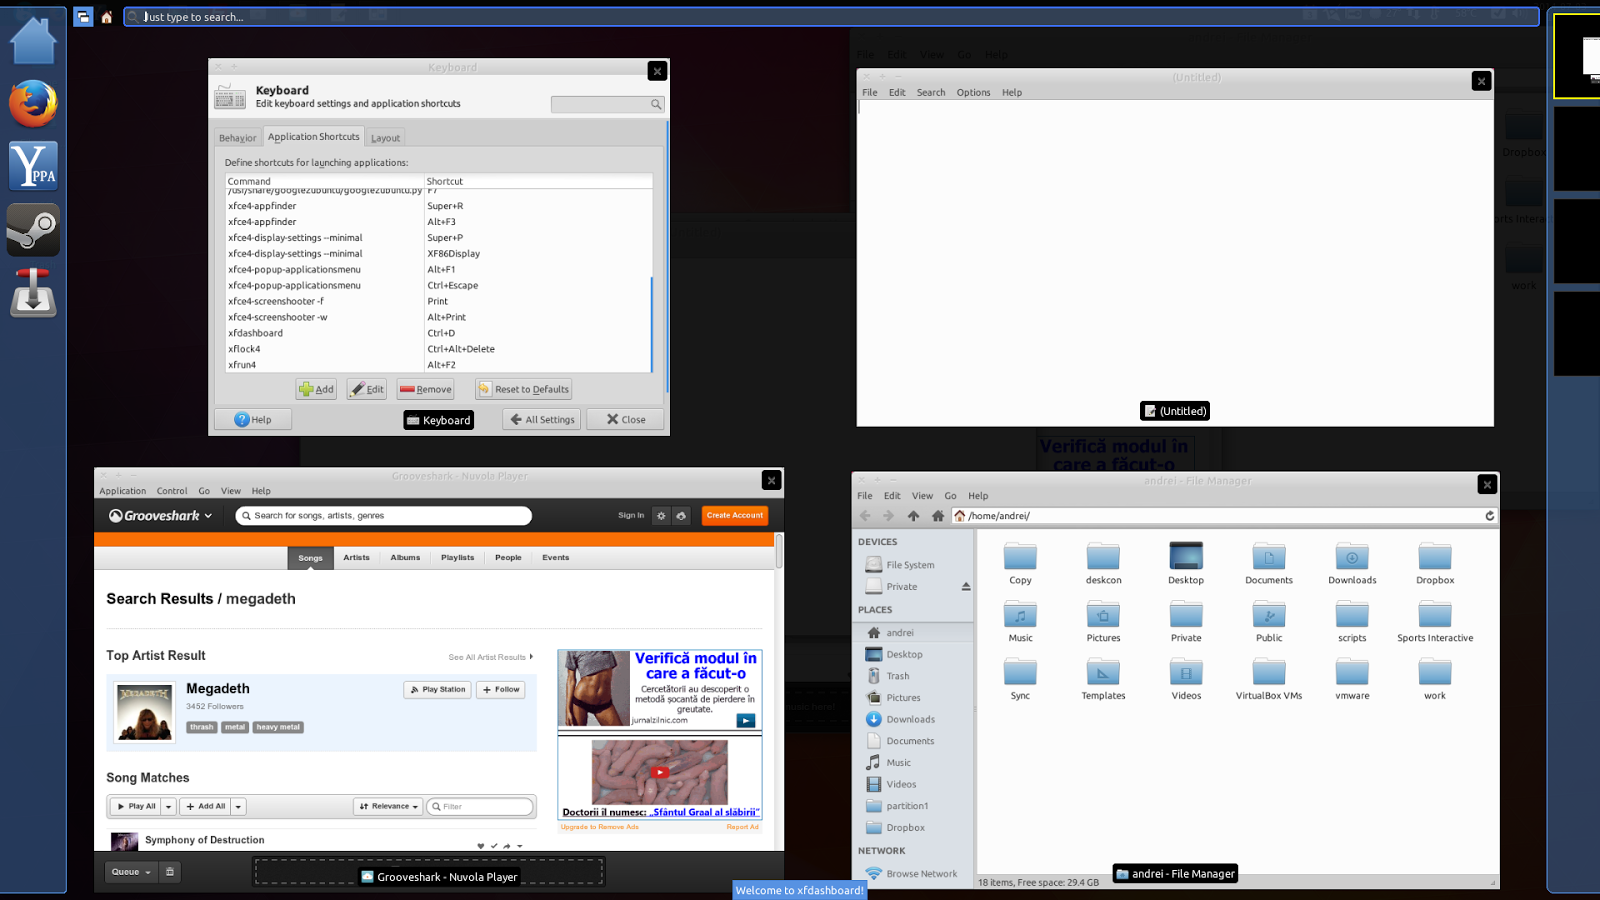Screen dimensions: 1600x900
Task: Open Trash in File Manager sidebar
Action: click(898, 677)
